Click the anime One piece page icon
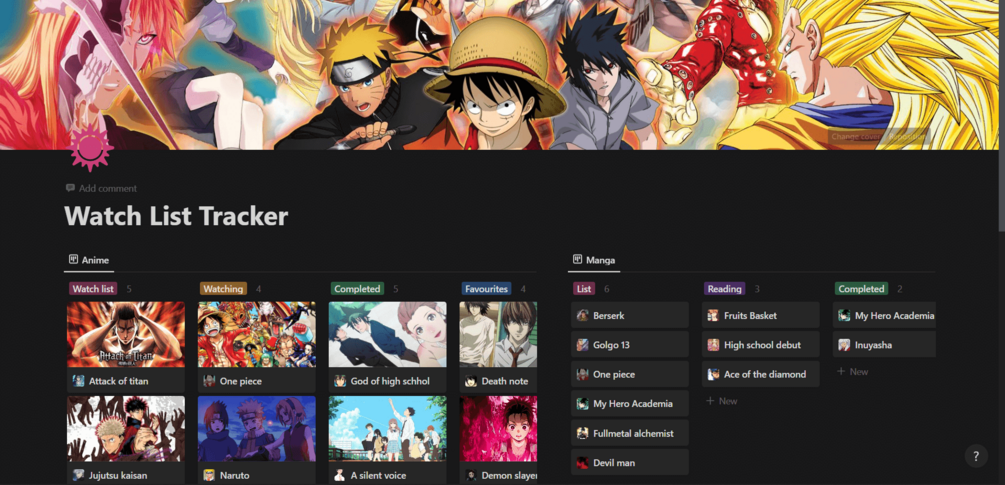 210,381
